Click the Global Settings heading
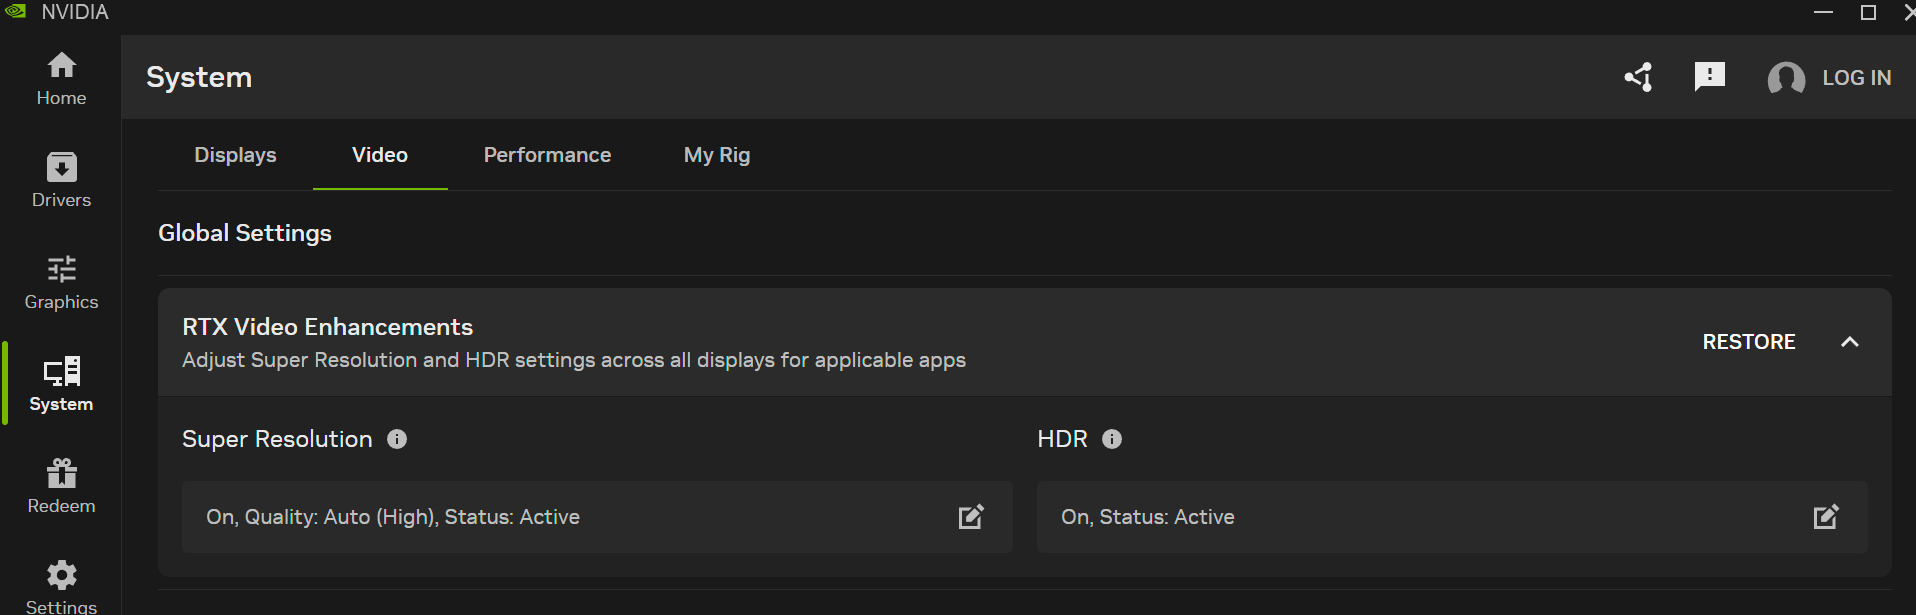The height and width of the screenshot is (615, 1916). [x=245, y=233]
